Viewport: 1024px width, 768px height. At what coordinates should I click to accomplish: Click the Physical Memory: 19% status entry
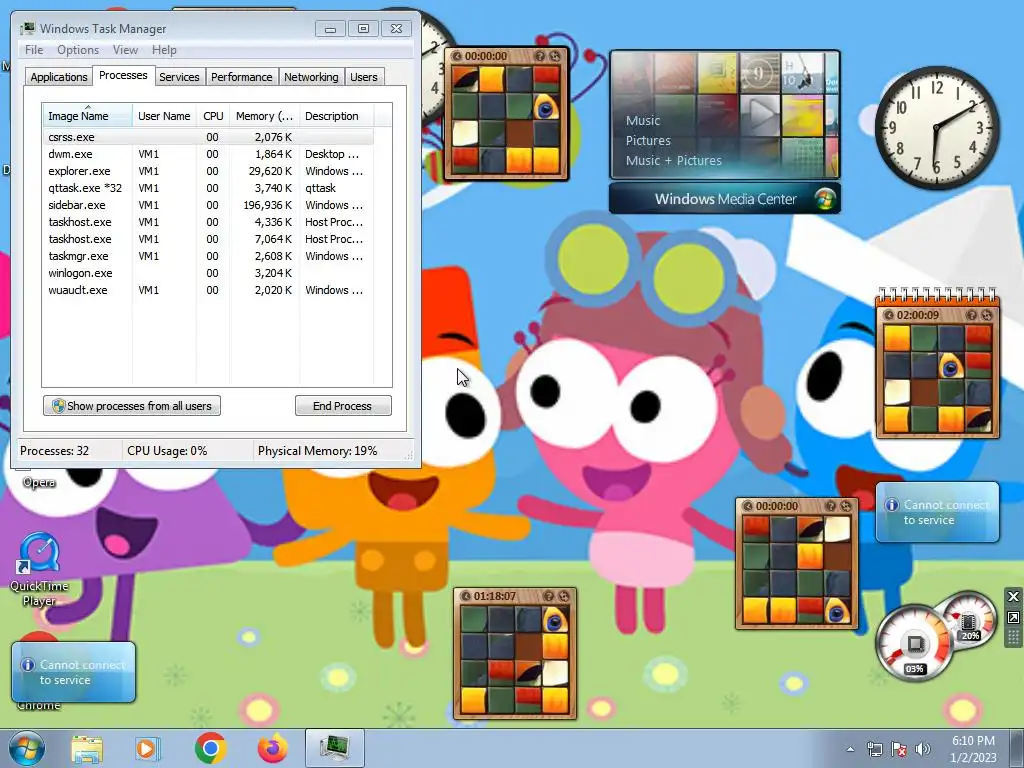[317, 451]
